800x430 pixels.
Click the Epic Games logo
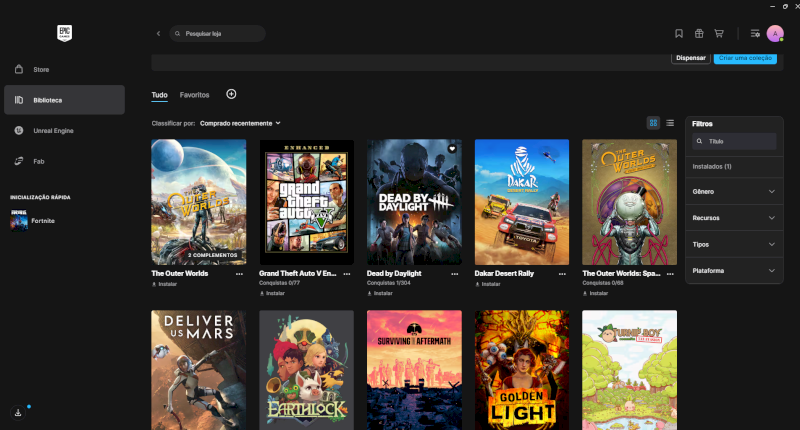tap(64, 34)
